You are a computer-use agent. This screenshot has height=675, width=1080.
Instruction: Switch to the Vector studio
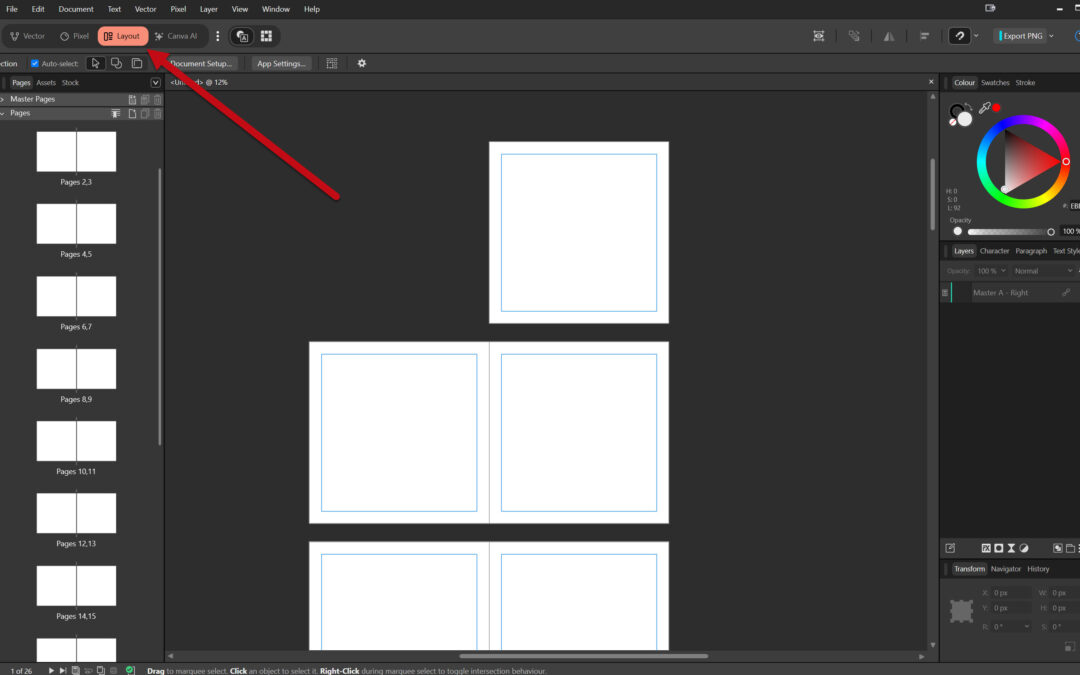tap(28, 36)
